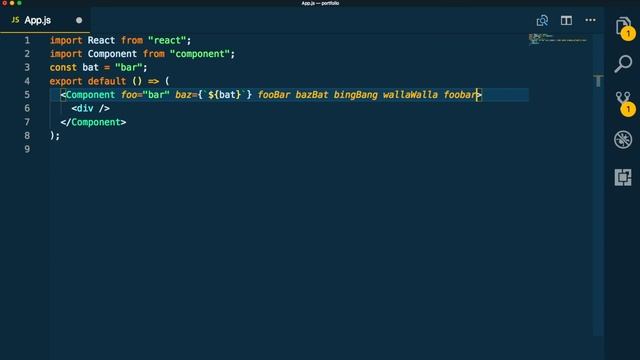This screenshot has height=360, width=640.
Task: Click line number 3 in the gutter
Action: pos(27,67)
